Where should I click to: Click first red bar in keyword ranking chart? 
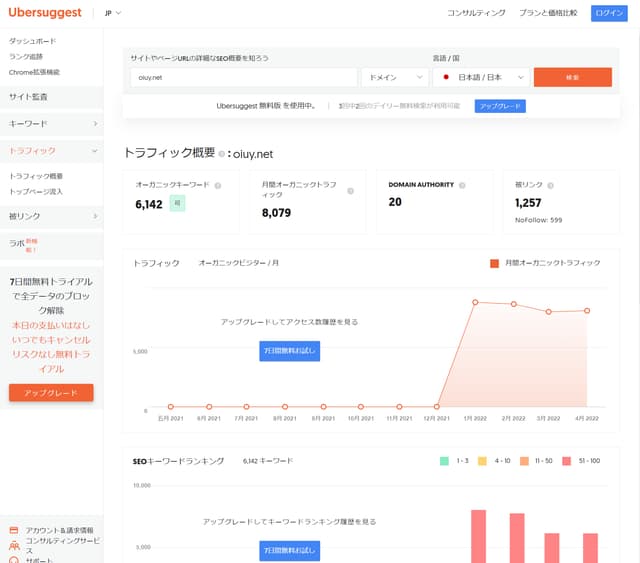(x=479, y=536)
